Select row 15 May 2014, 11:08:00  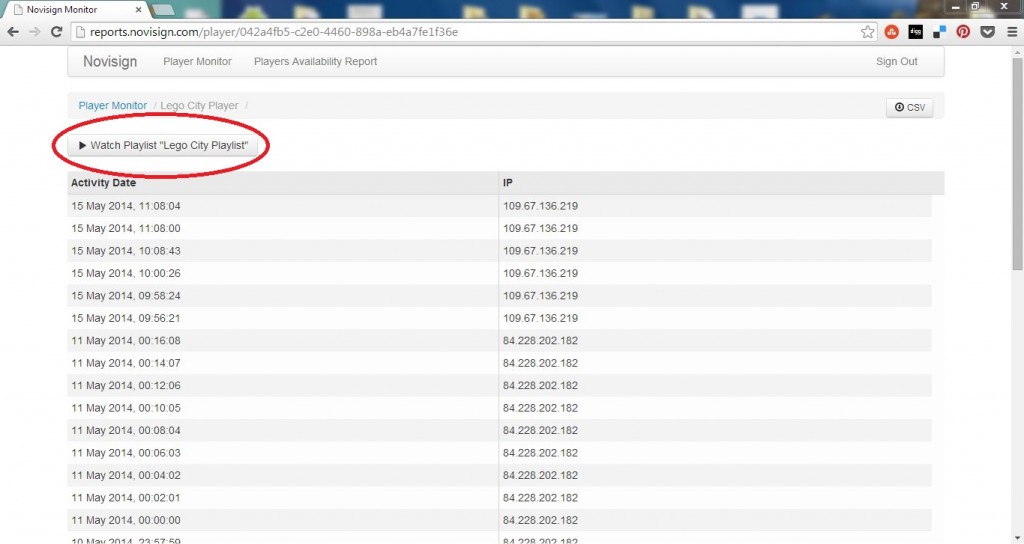500,228
